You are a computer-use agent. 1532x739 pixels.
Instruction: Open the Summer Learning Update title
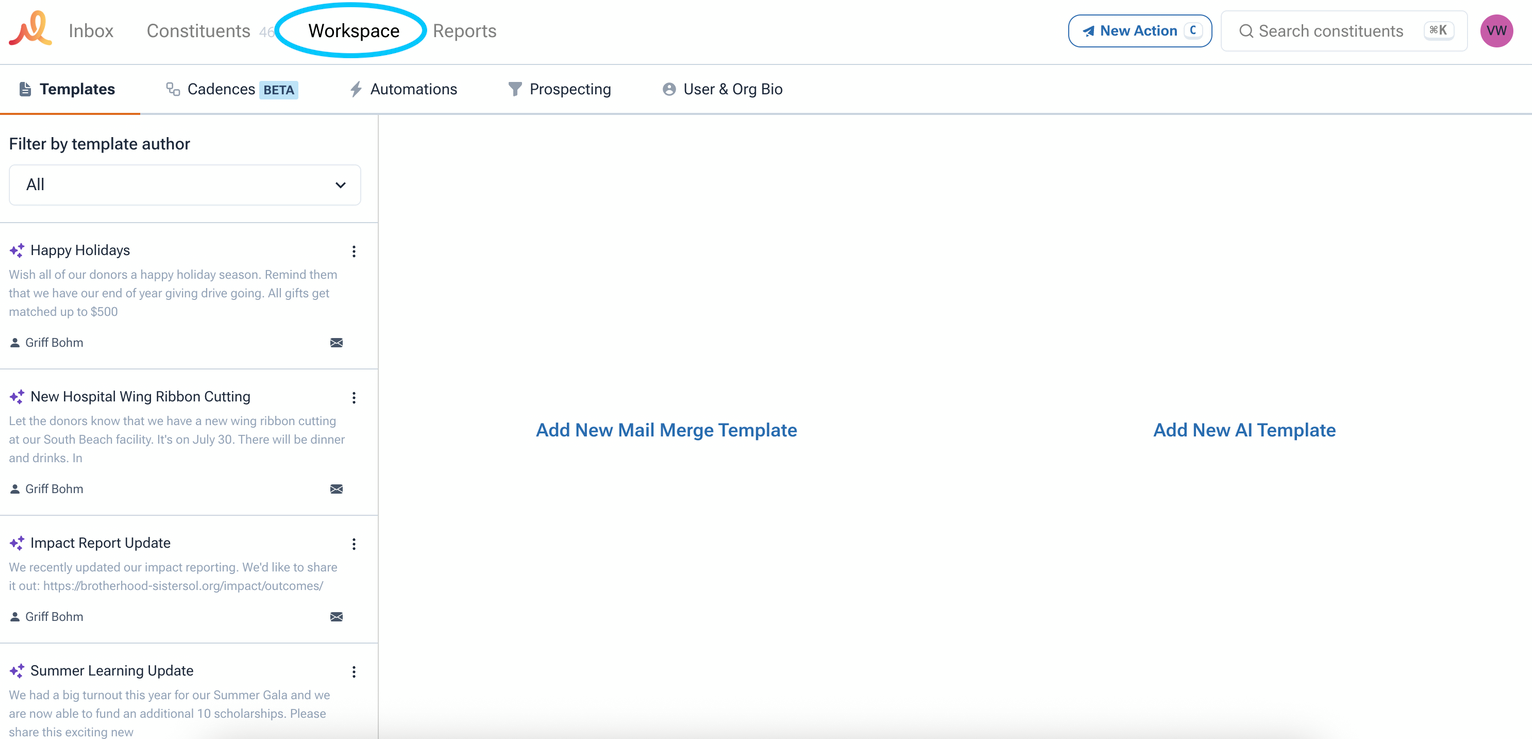[112, 671]
